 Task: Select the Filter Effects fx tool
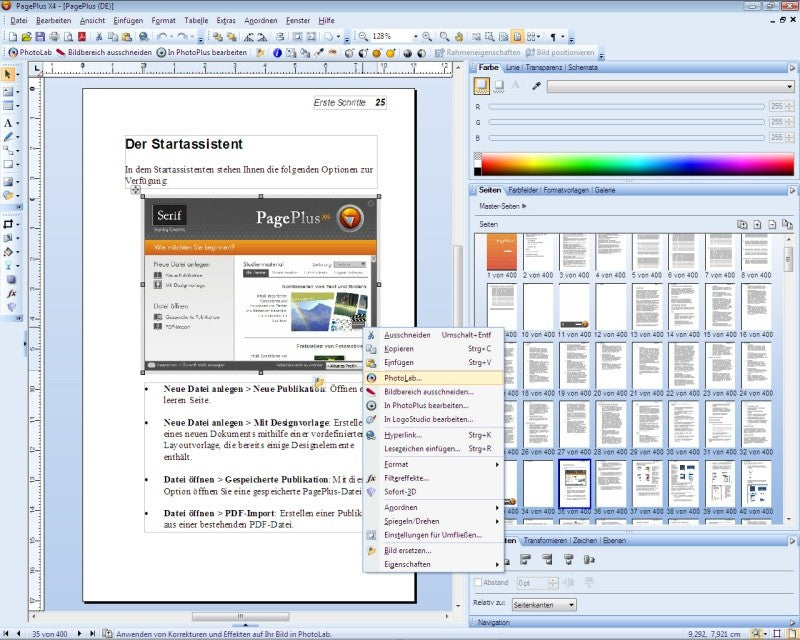pos(11,293)
